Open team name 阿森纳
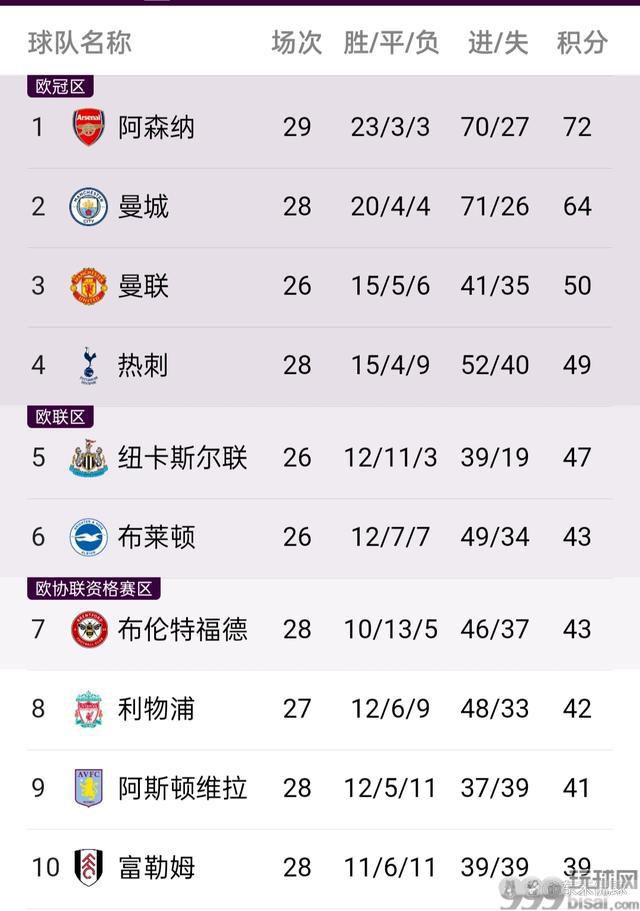The height and width of the screenshot is (911, 640). [156, 127]
